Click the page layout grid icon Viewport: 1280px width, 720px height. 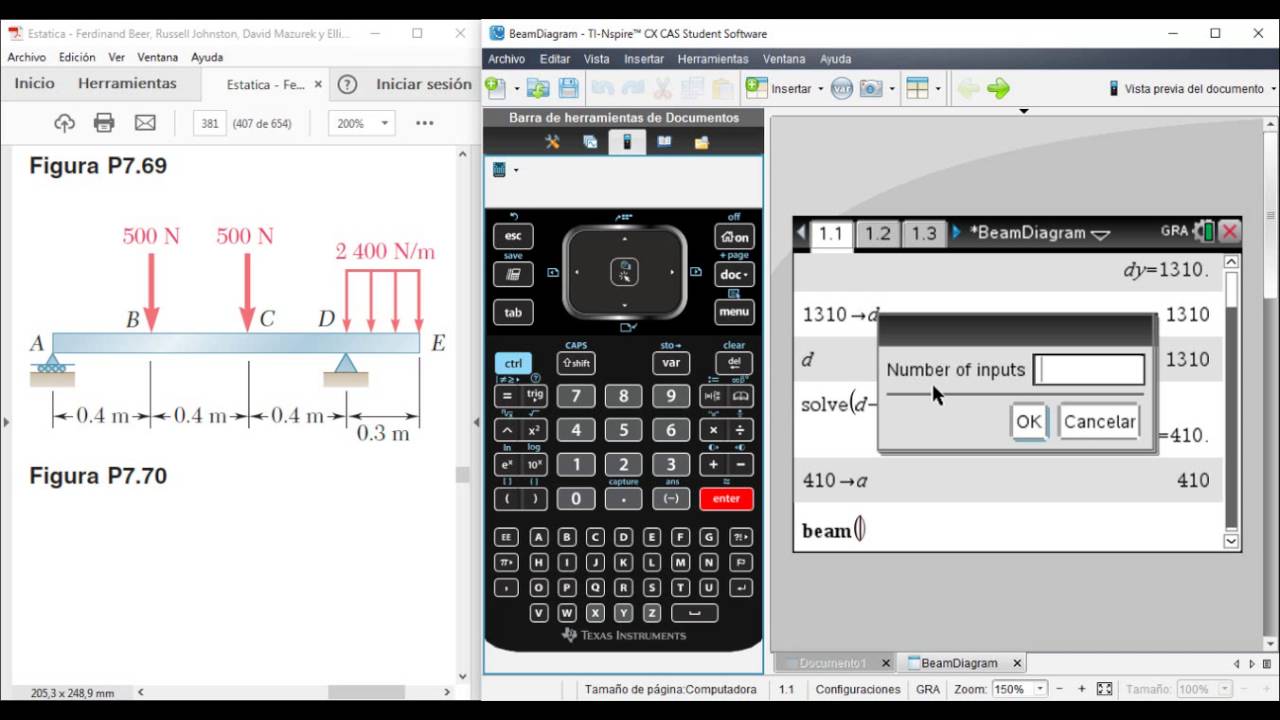[x=917, y=88]
